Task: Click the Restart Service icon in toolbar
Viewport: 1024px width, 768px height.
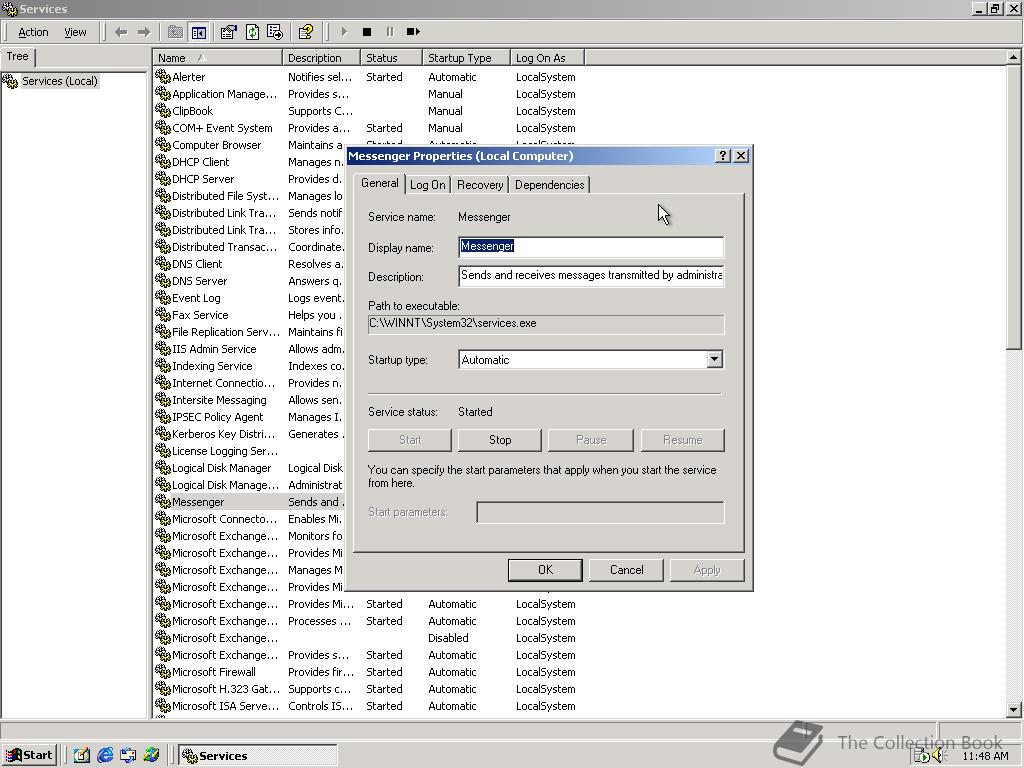Action: (x=413, y=31)
